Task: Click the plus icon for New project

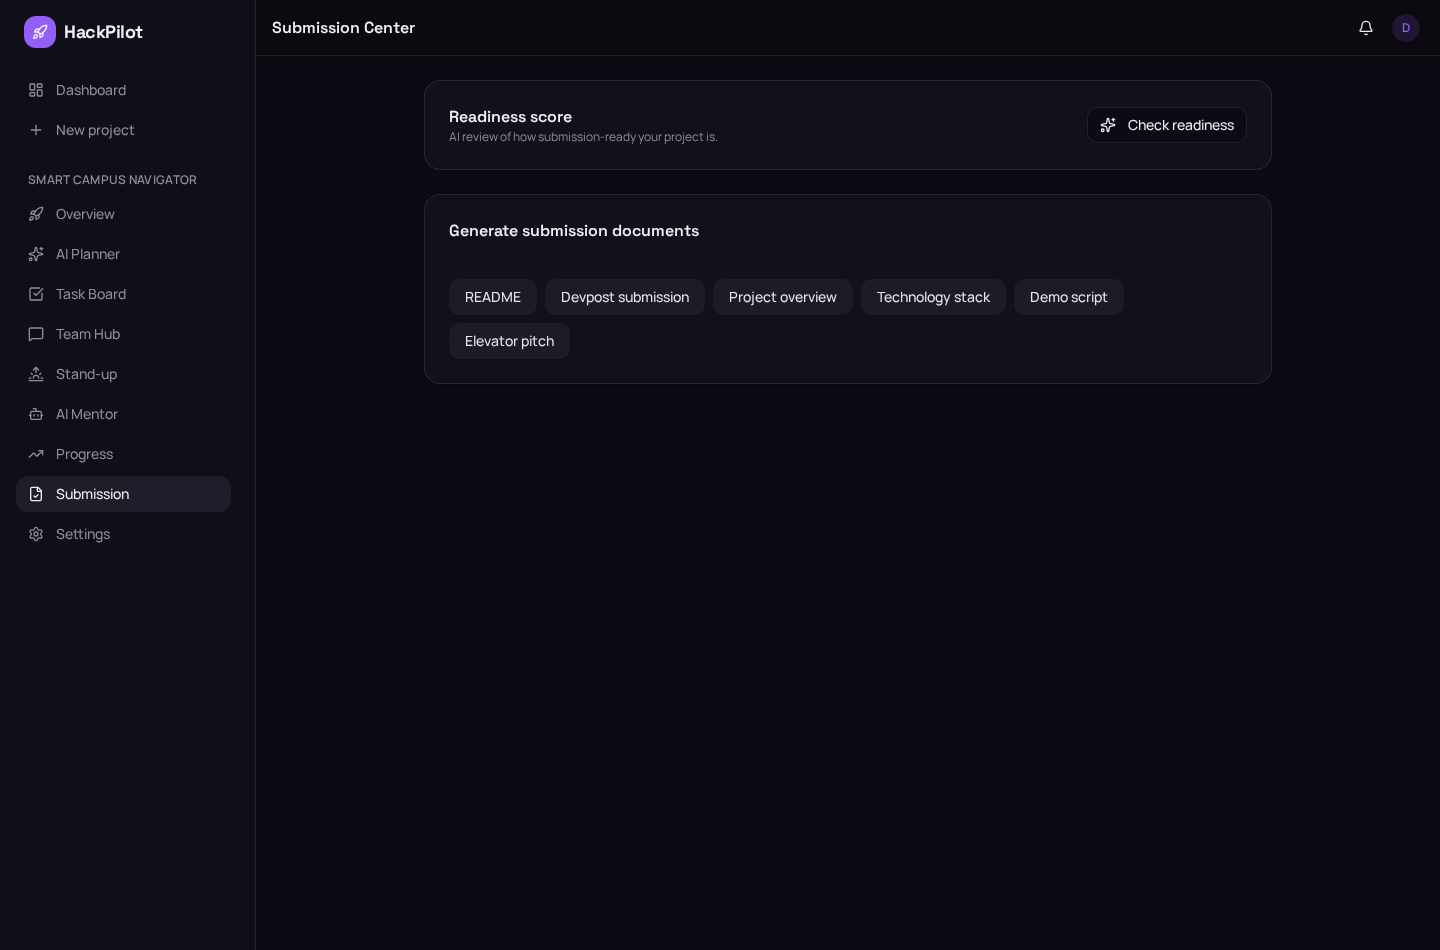Action: pyautogui.click(x=36, y=130)
